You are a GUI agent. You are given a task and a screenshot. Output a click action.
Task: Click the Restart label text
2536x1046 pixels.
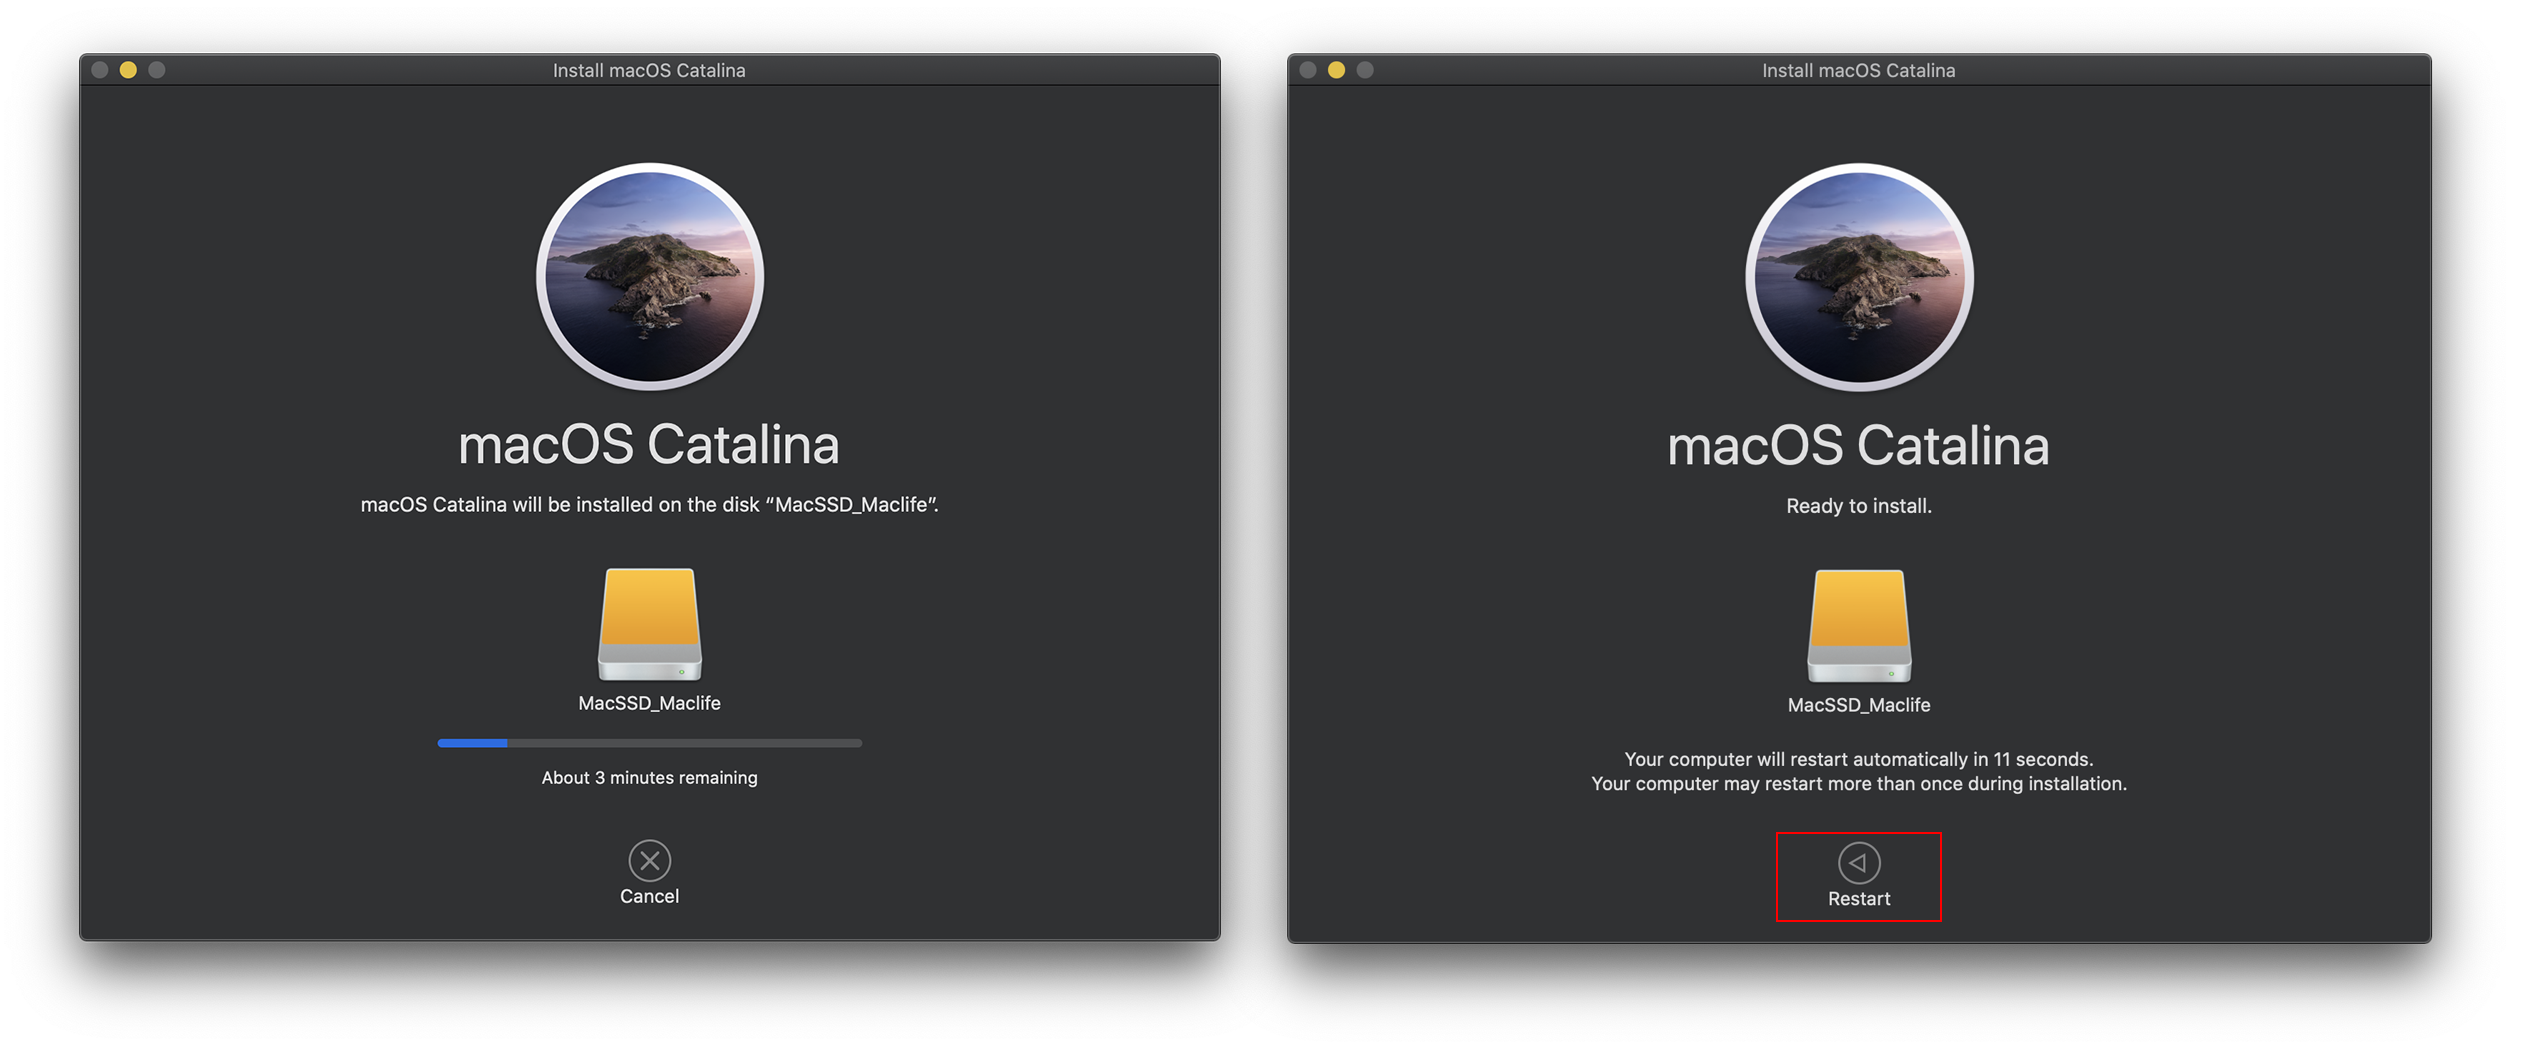click(1858, 898)
